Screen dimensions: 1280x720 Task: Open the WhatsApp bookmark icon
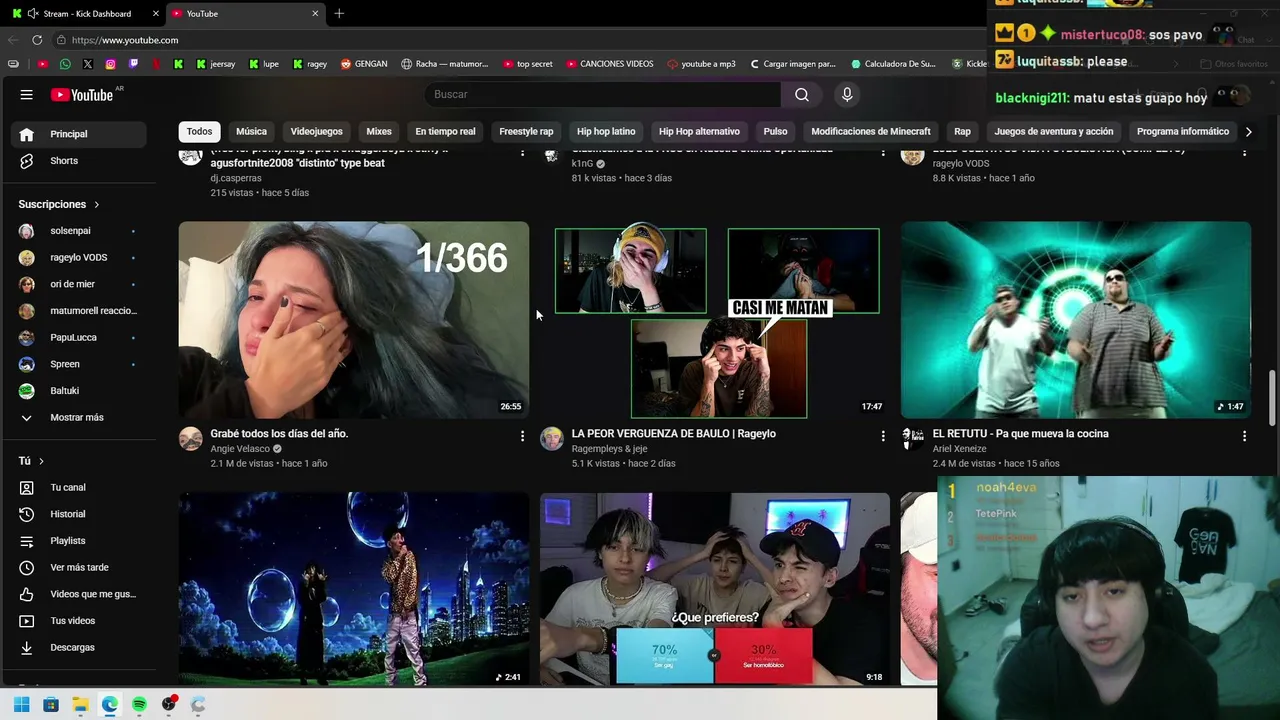coord(65,64)
